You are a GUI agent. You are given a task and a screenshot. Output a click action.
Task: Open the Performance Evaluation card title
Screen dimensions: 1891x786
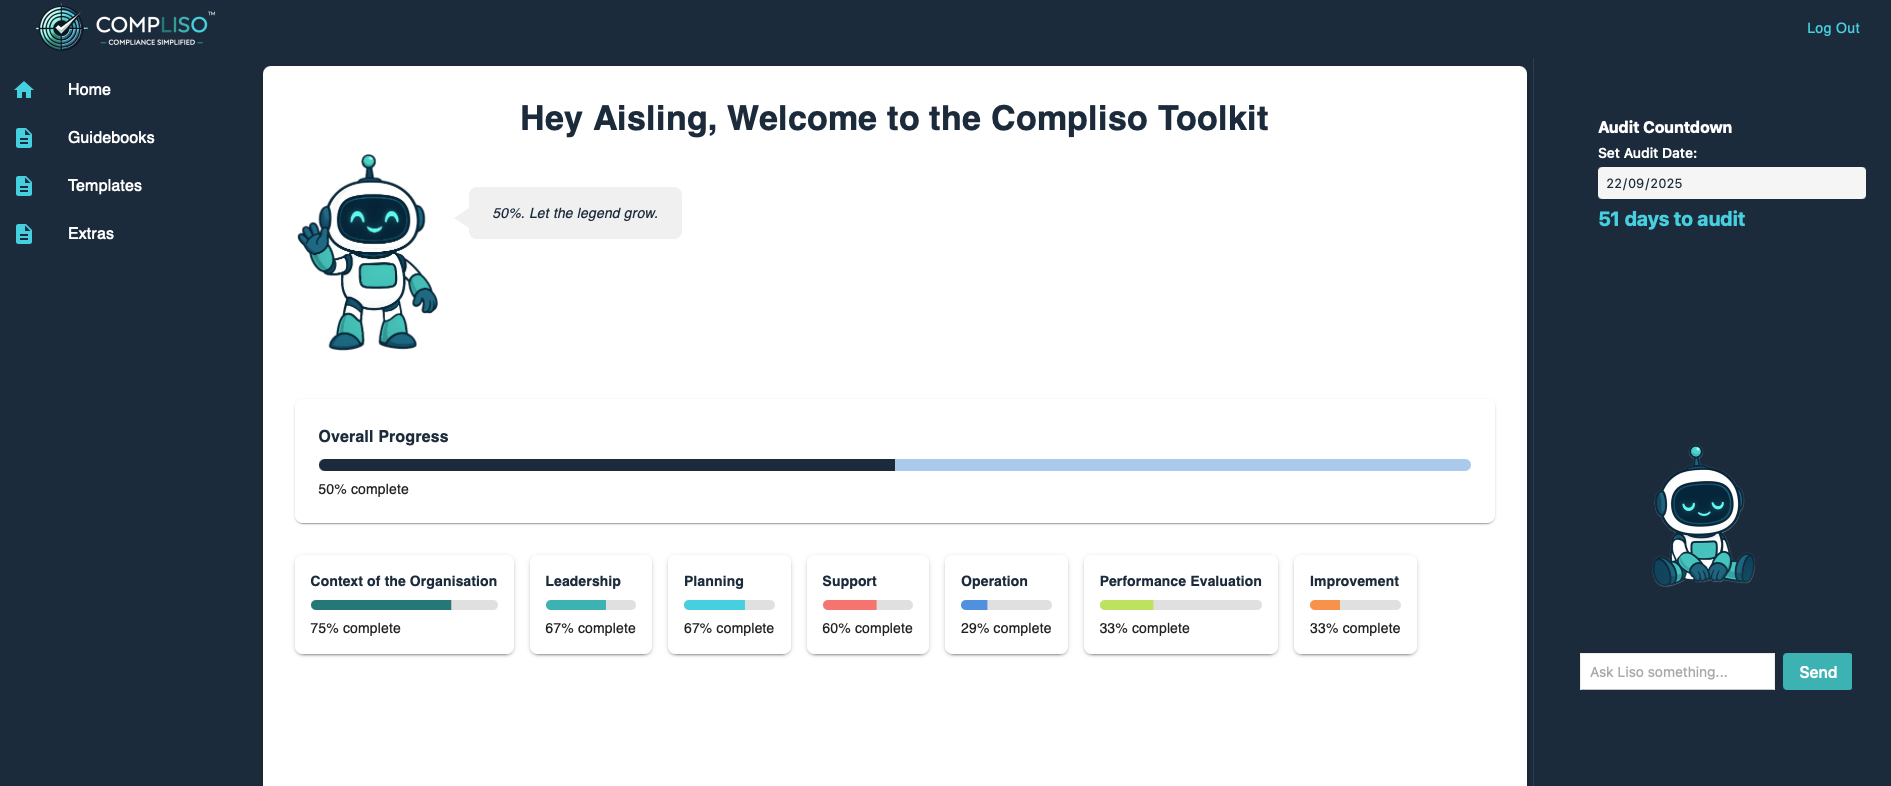[1180, 581]
